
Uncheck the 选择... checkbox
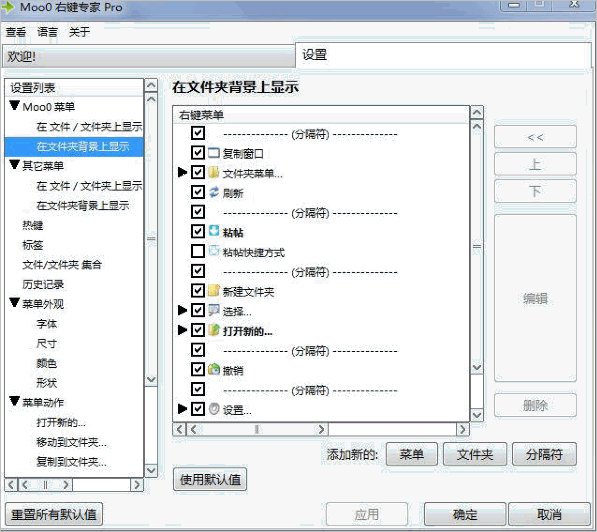[198, 310]
